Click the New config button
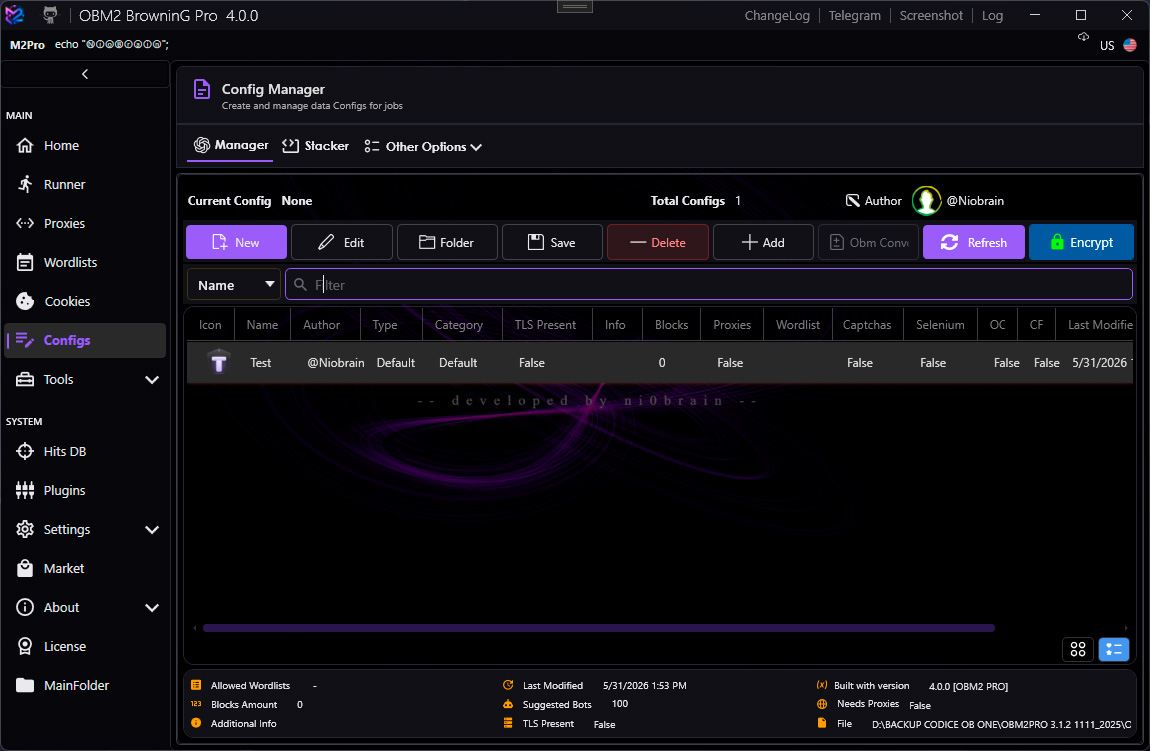The height and width of the screenshot is (751, 1150). (x=236, y=242)
